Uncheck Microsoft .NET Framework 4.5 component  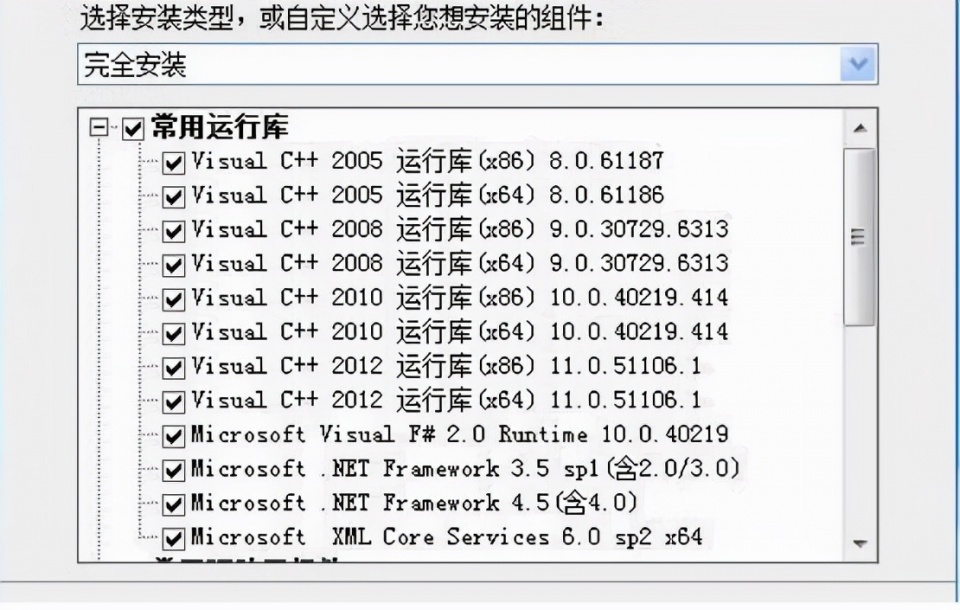(173, 505)
